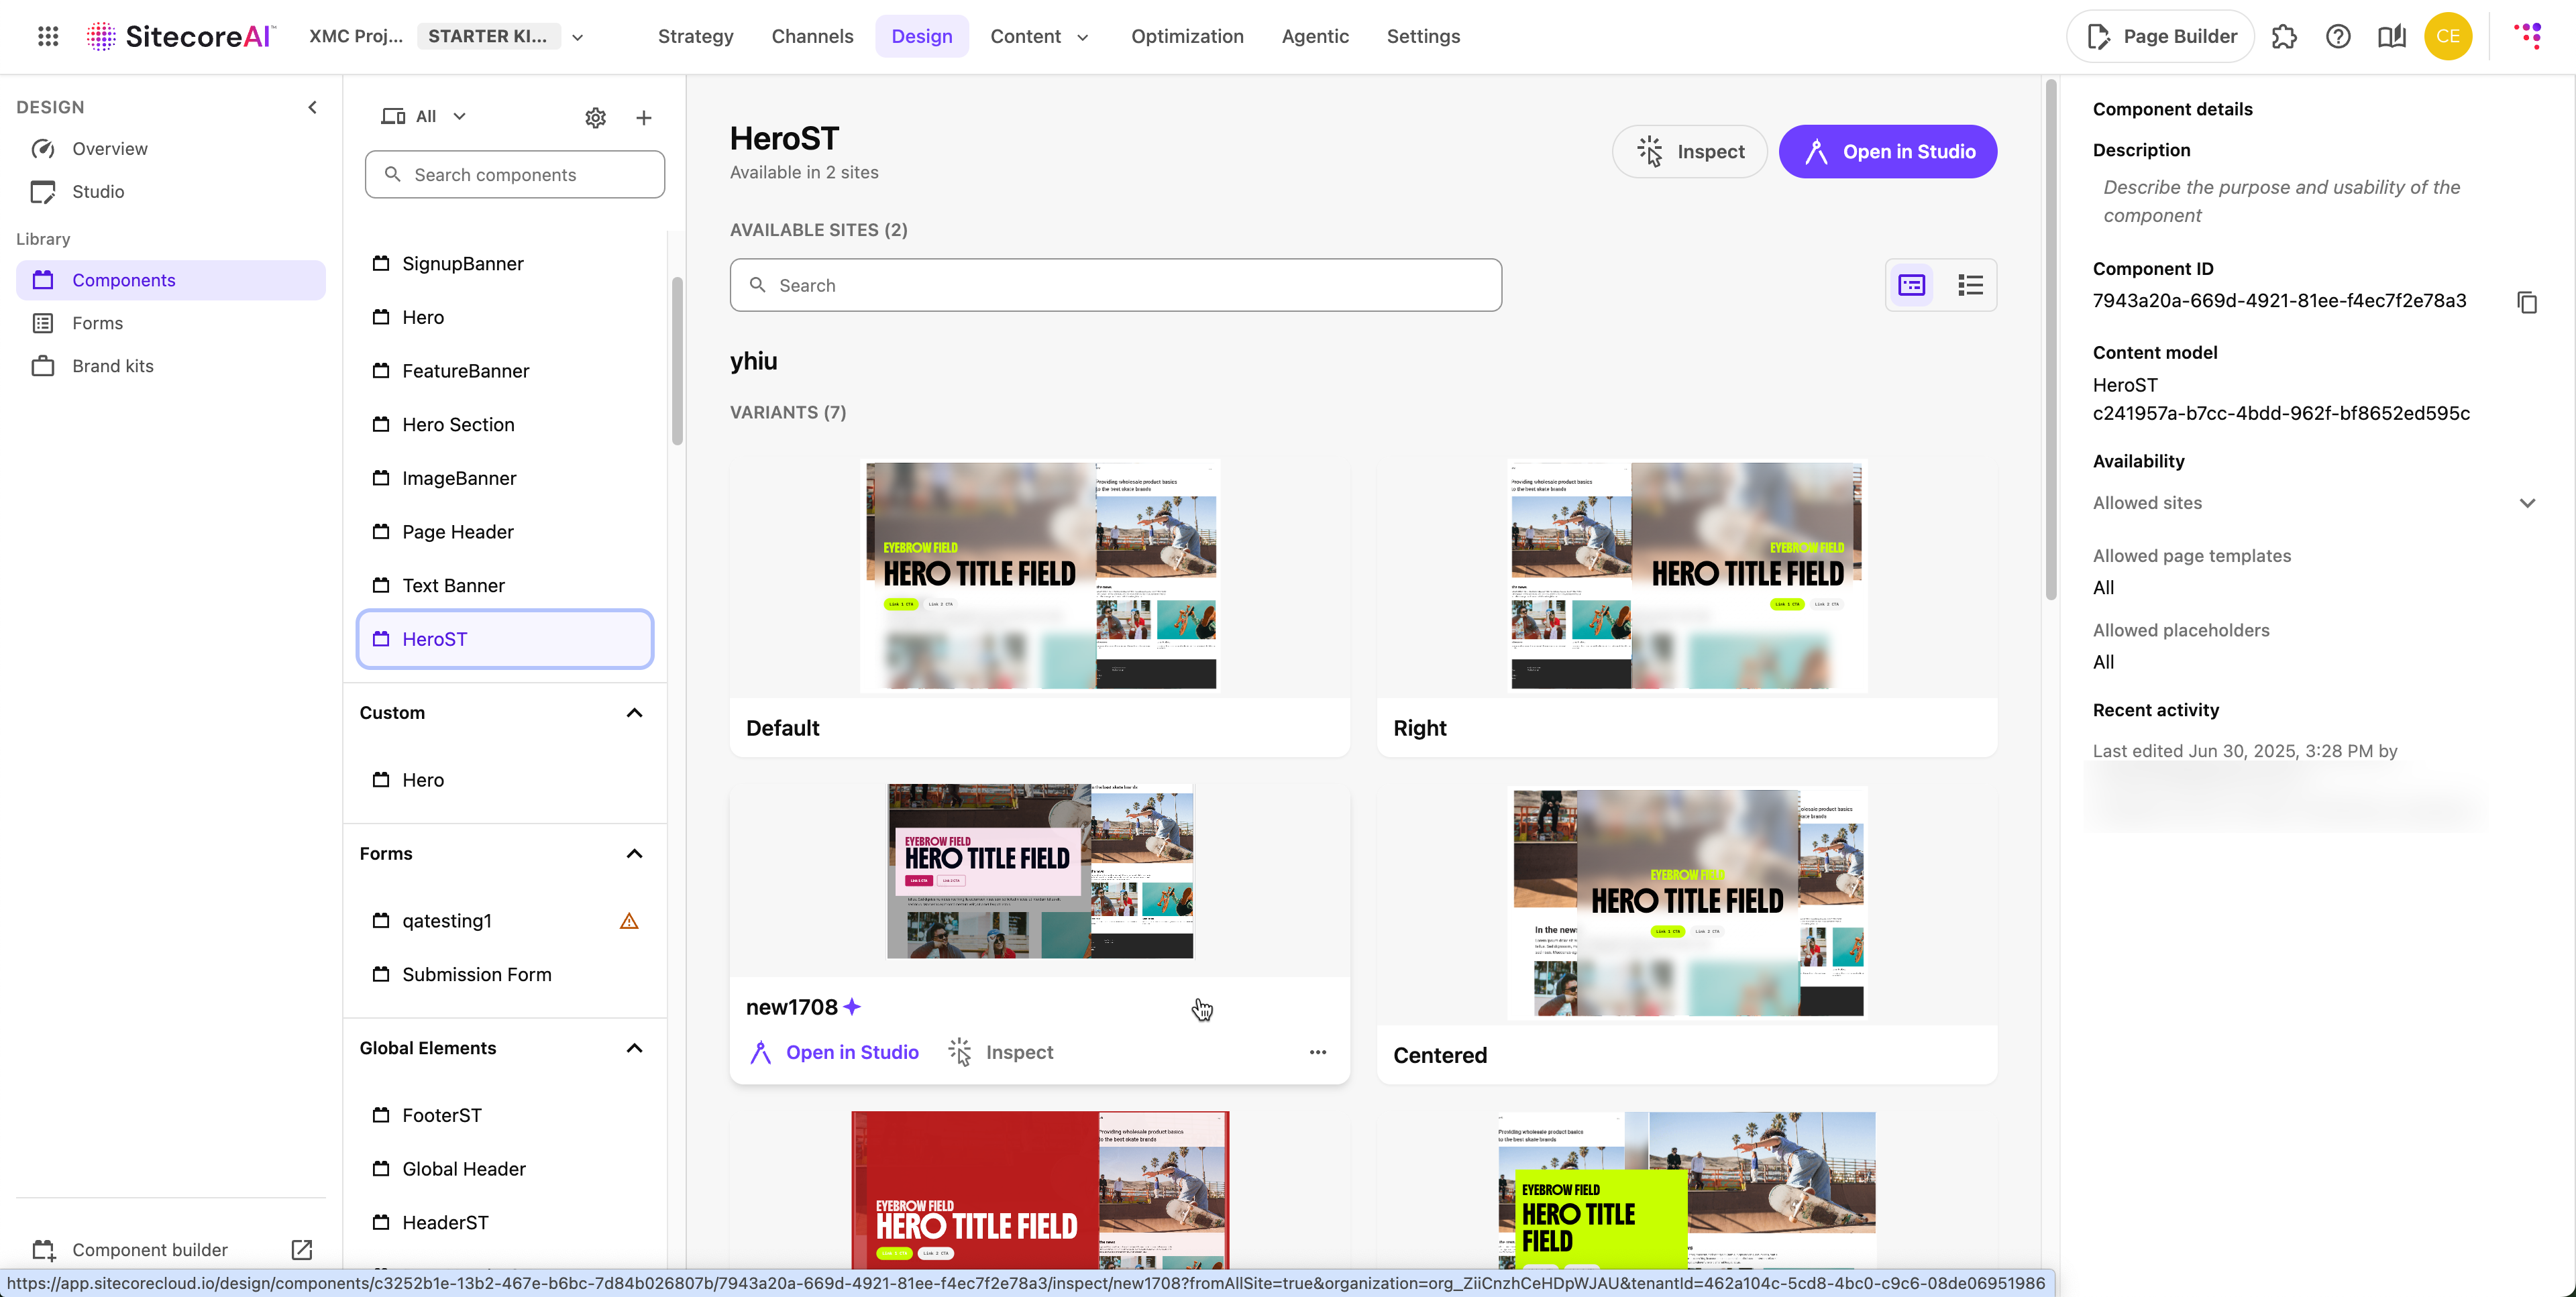This screenshot has width=2576, height=1297.
Task: Select the ImageBanner component
Action: 505,478
